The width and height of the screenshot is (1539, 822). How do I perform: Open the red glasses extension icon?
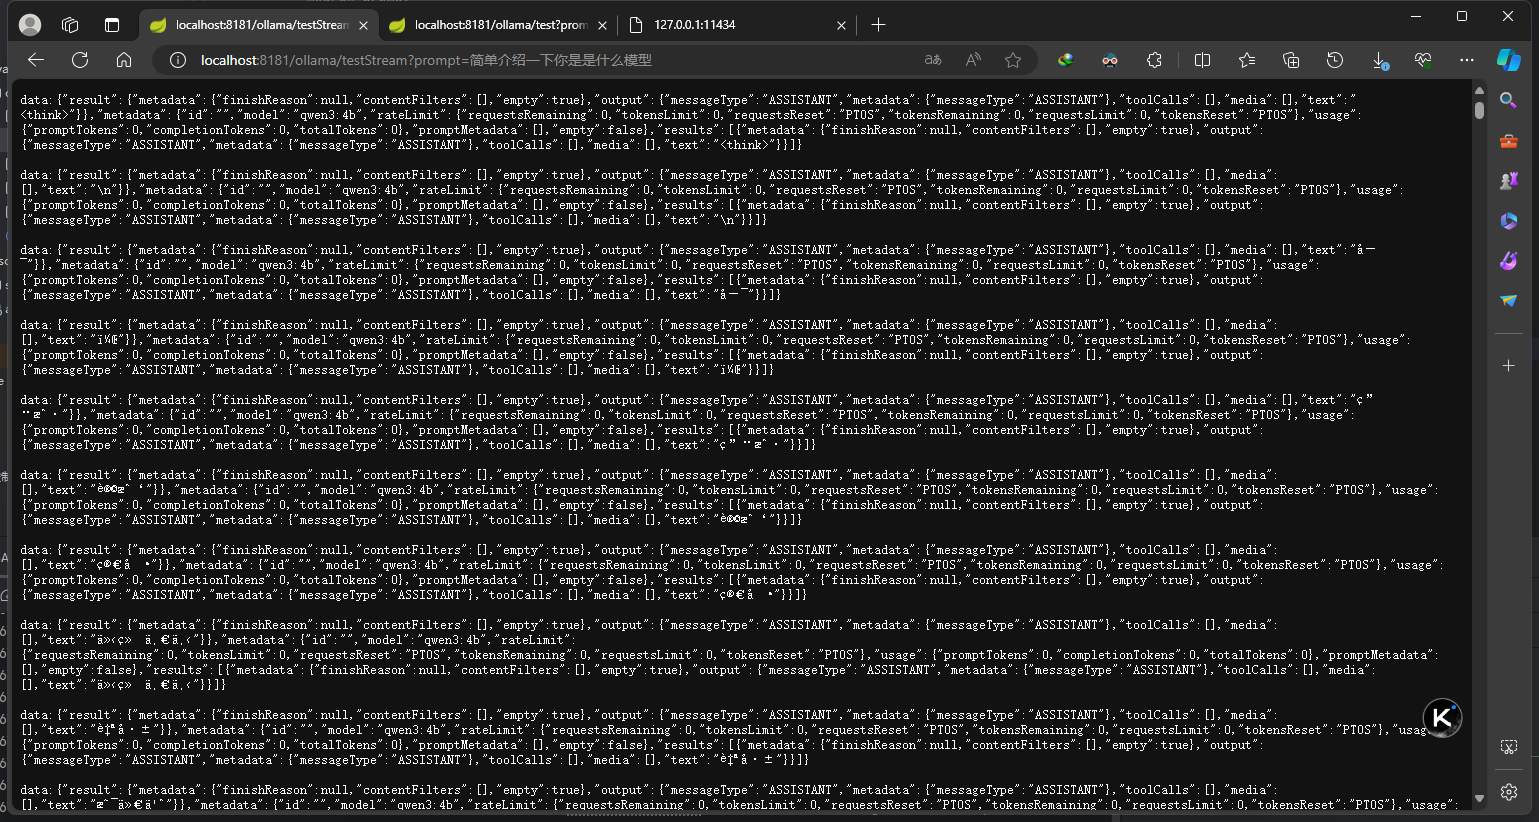point(1110,60)
